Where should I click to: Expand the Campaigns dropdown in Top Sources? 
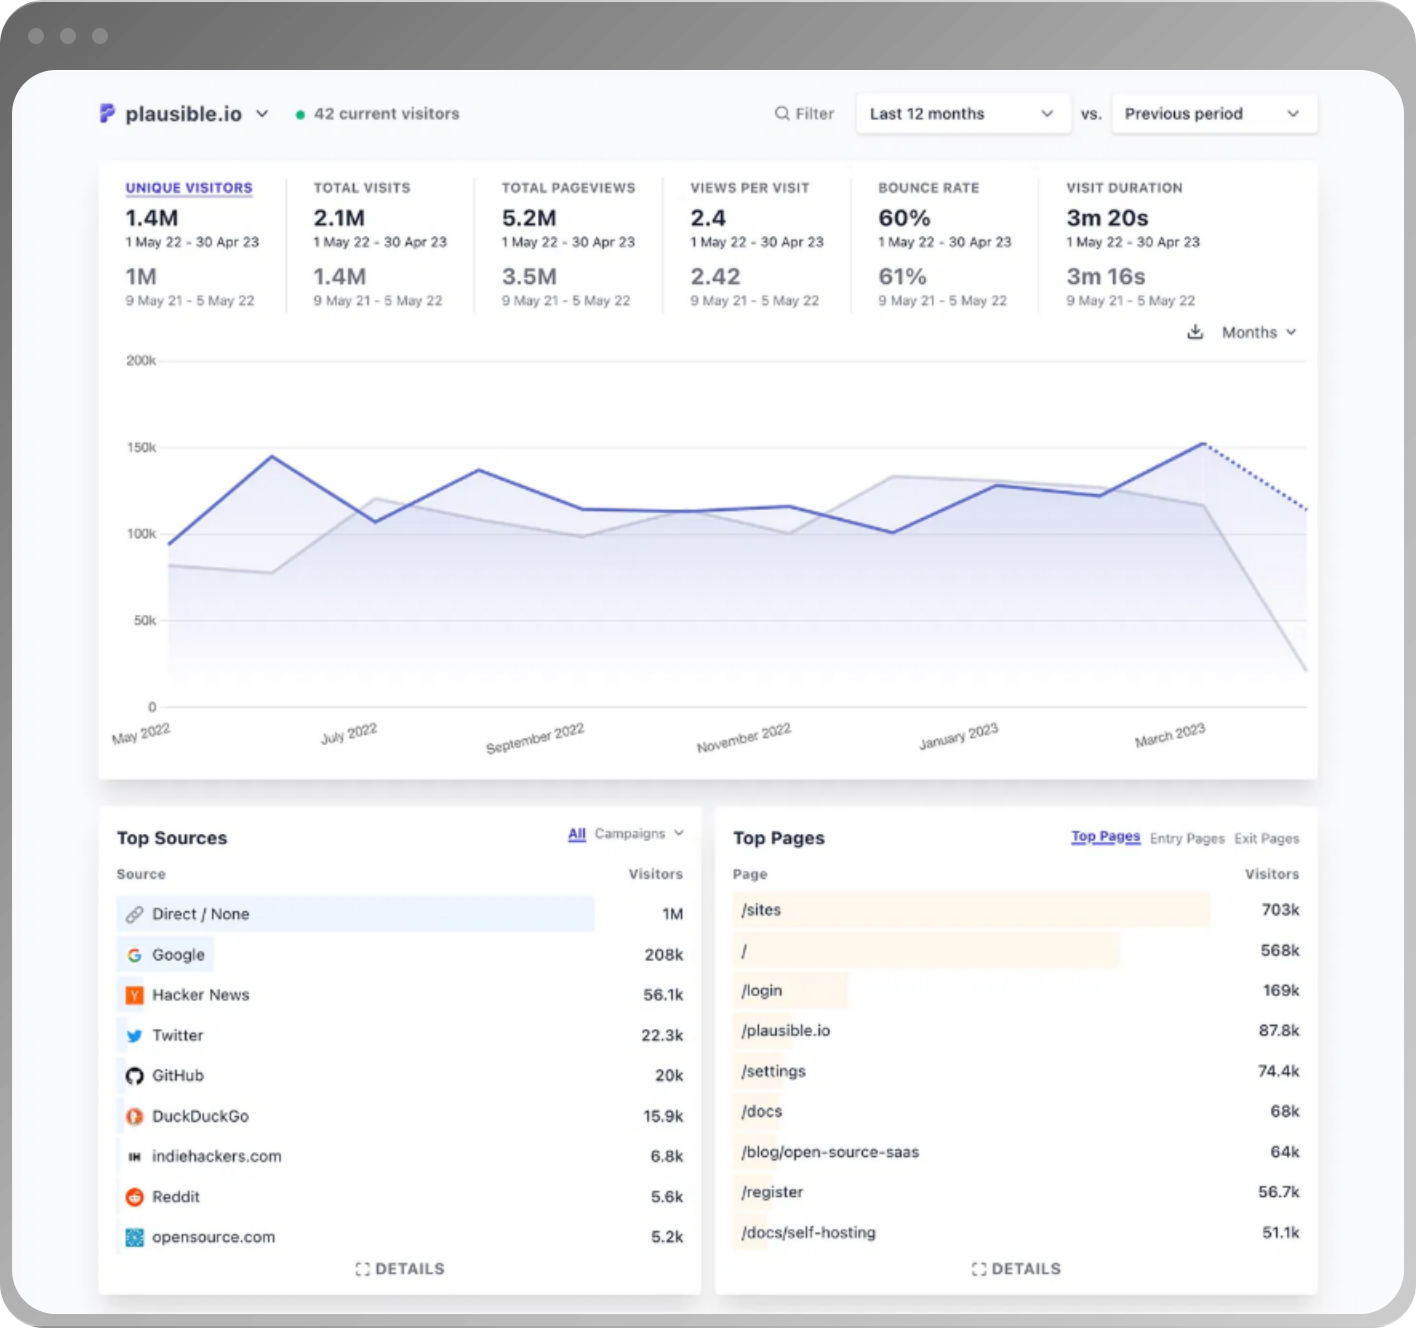tap(639, 834)
